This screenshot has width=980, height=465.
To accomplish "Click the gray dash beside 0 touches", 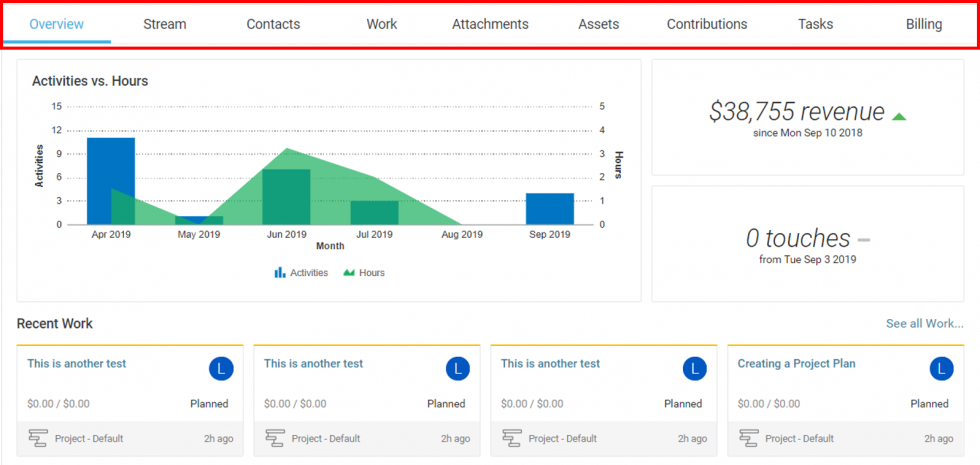I will (x=864, y=240).
